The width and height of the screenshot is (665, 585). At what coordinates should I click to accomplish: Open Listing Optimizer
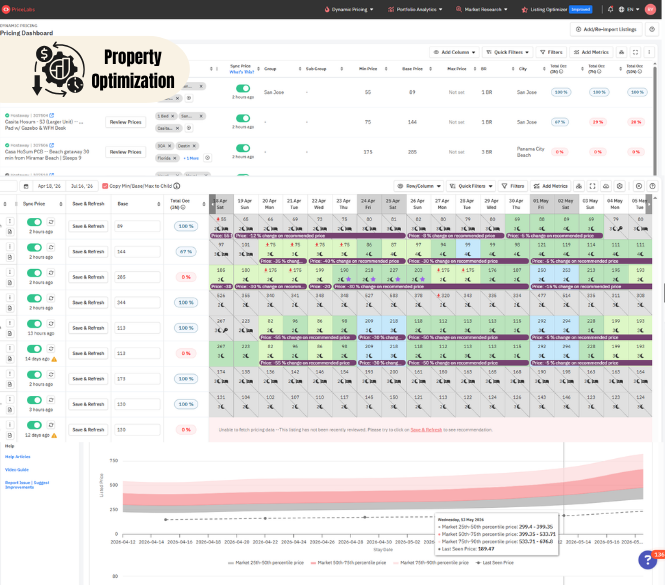coord(556,9)
